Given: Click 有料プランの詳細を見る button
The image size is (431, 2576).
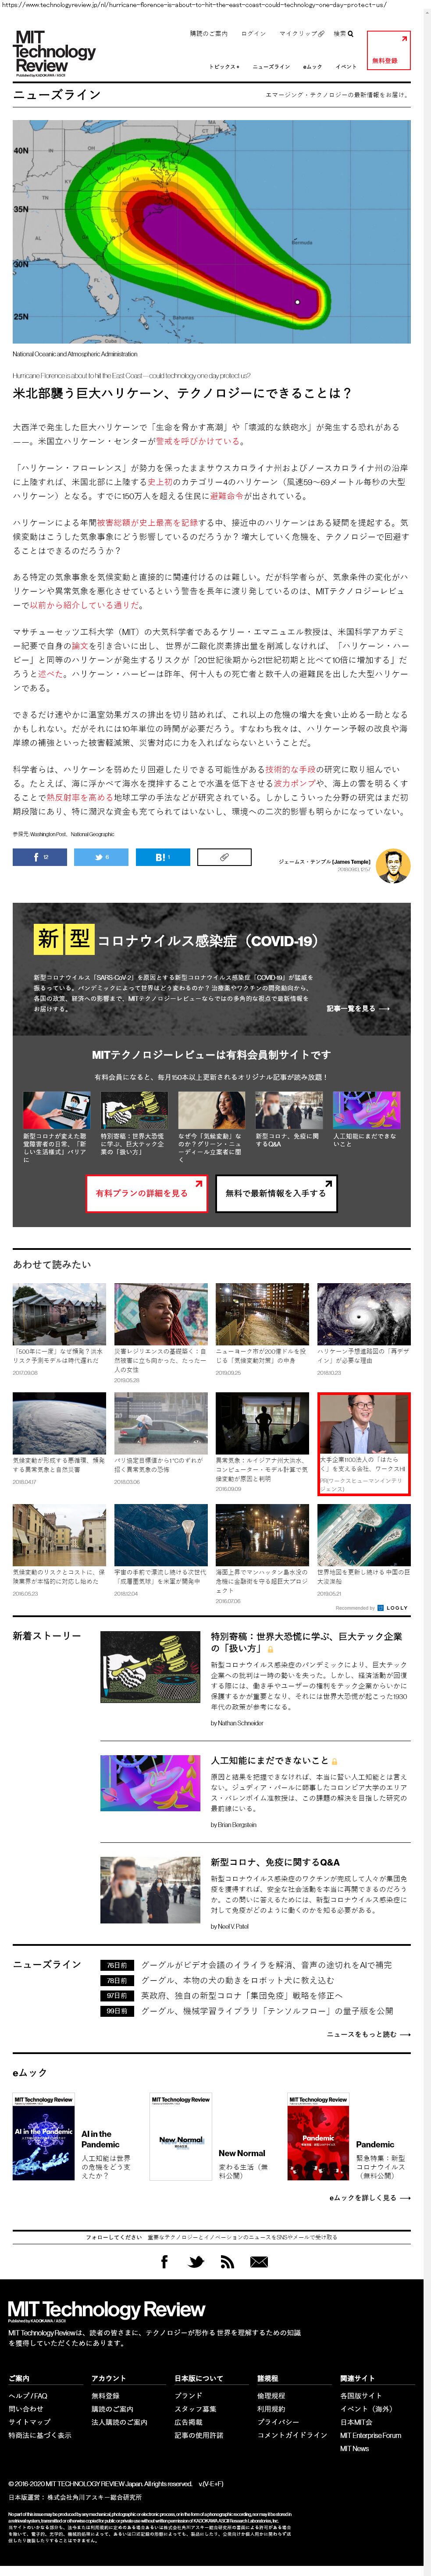Looking at the screenshot, I should point(146,1193).
